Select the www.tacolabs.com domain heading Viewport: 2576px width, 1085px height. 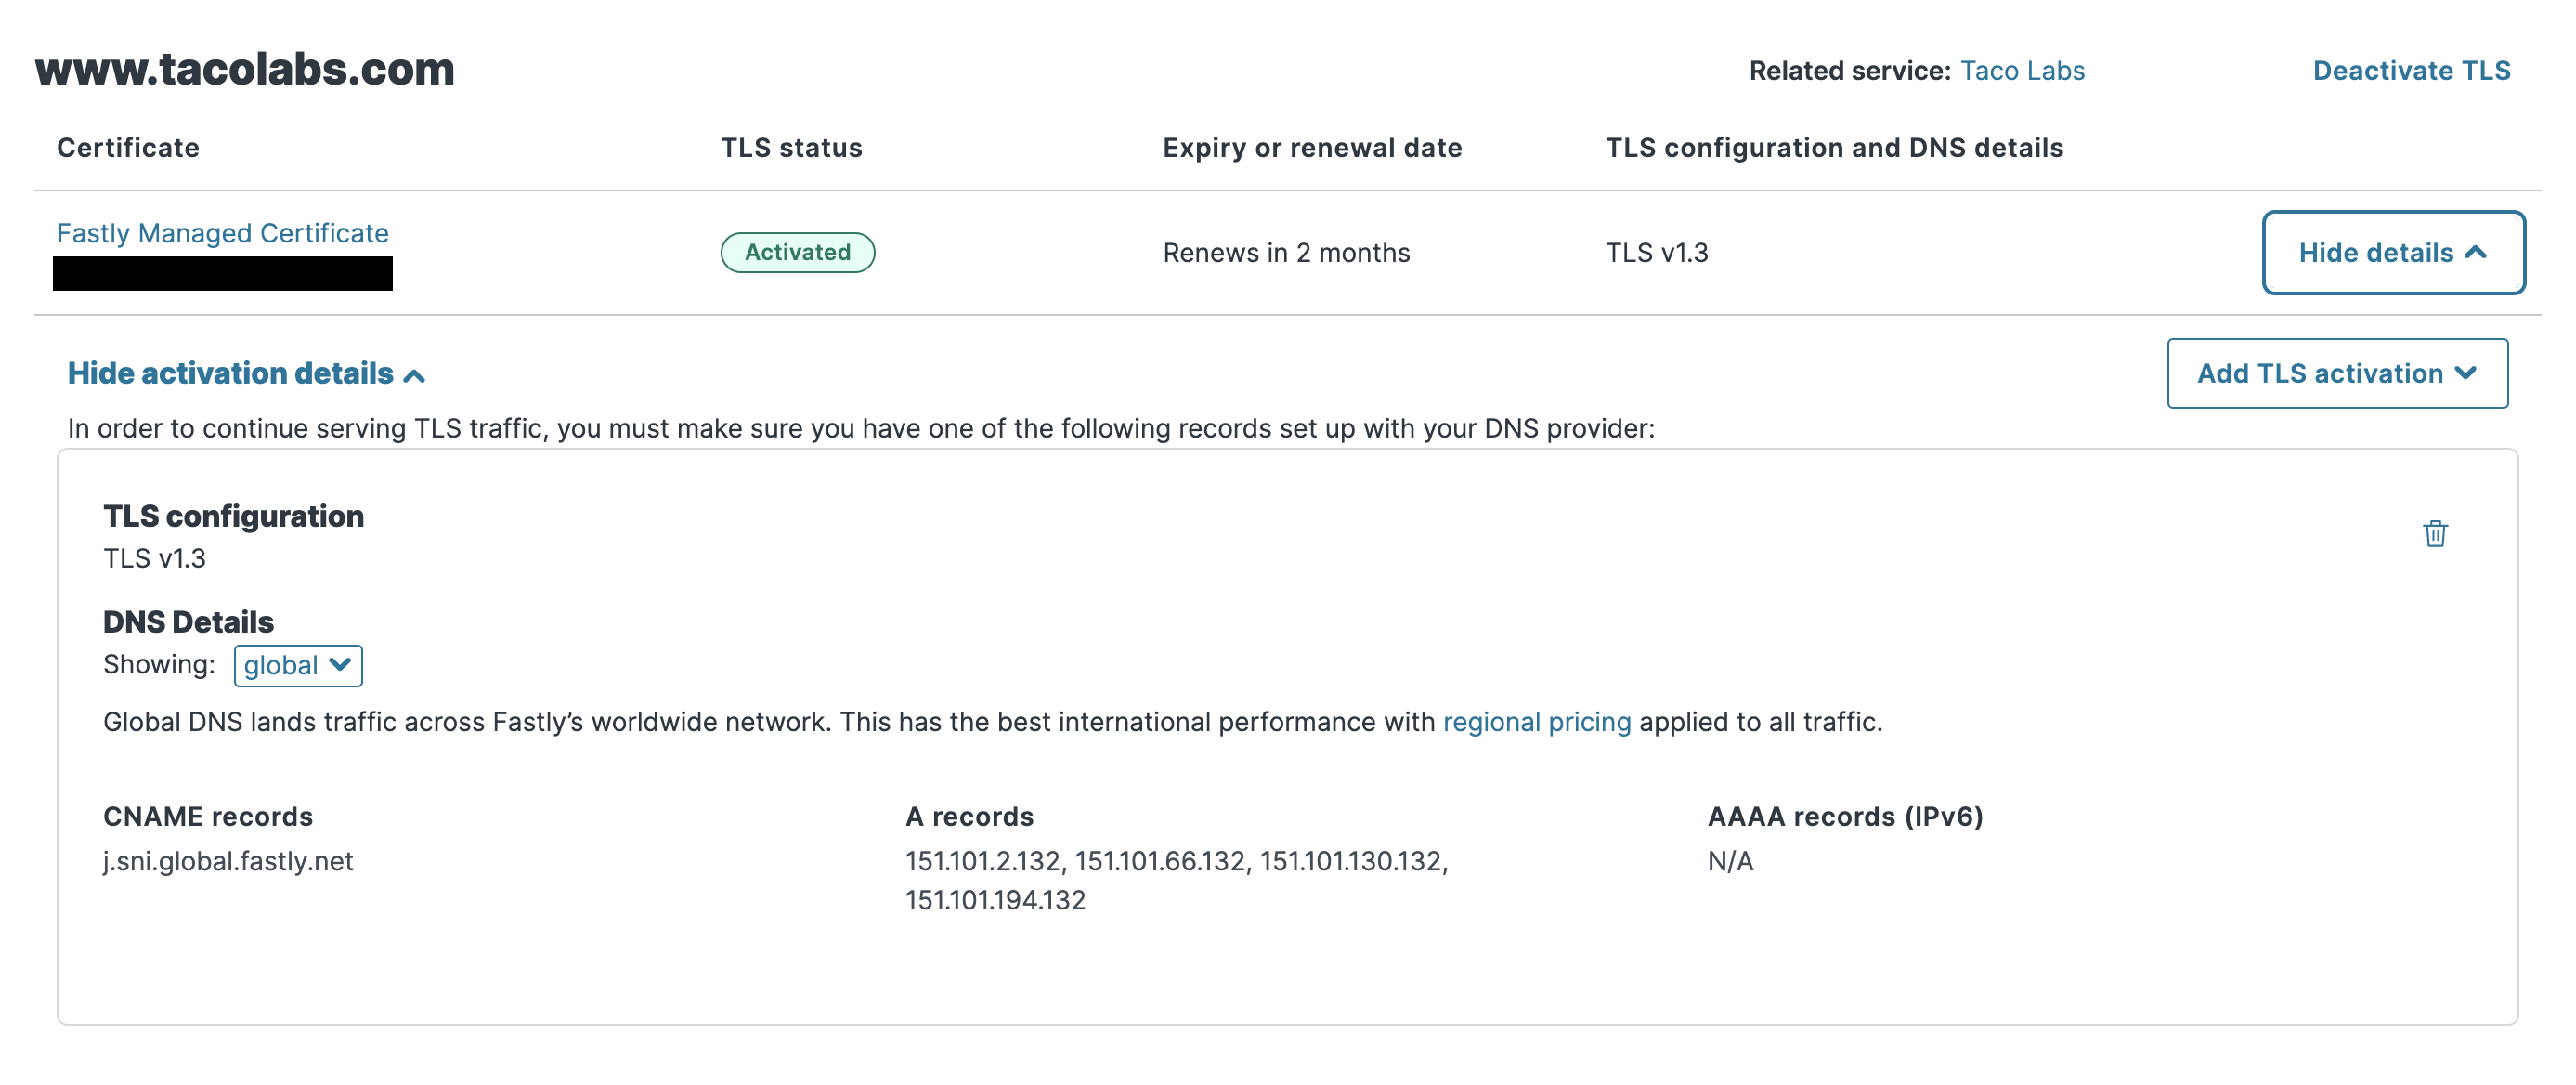[x=244, y=68]
